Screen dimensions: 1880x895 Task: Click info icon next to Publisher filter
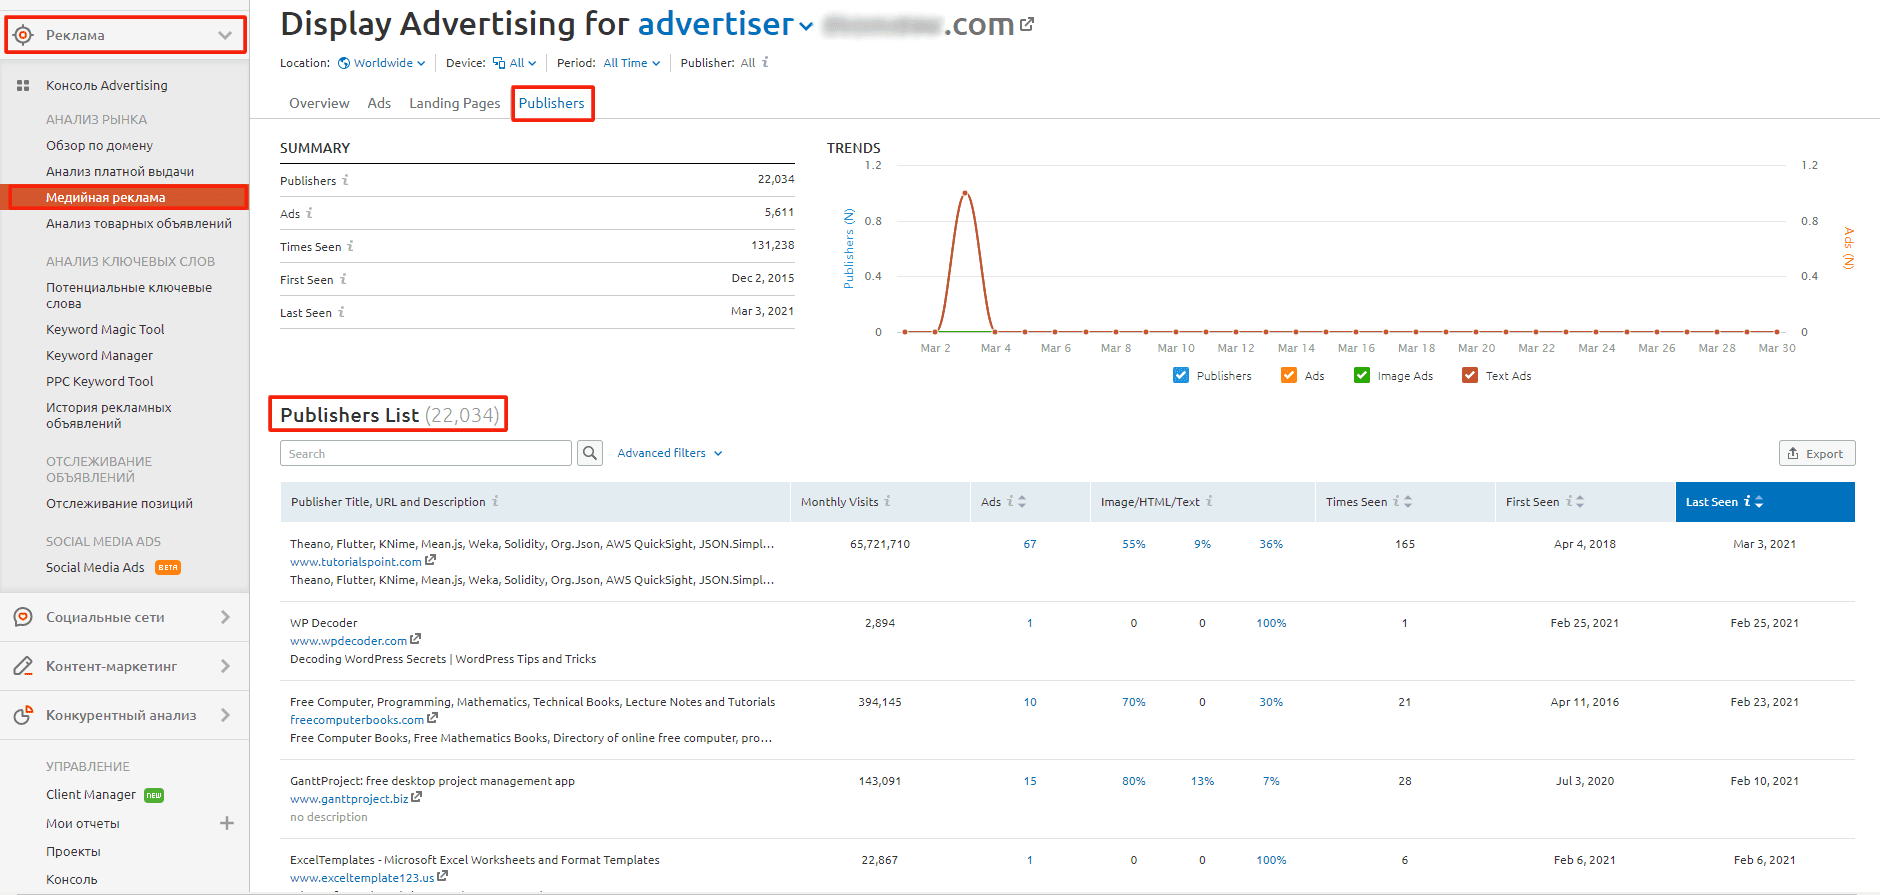765,62
